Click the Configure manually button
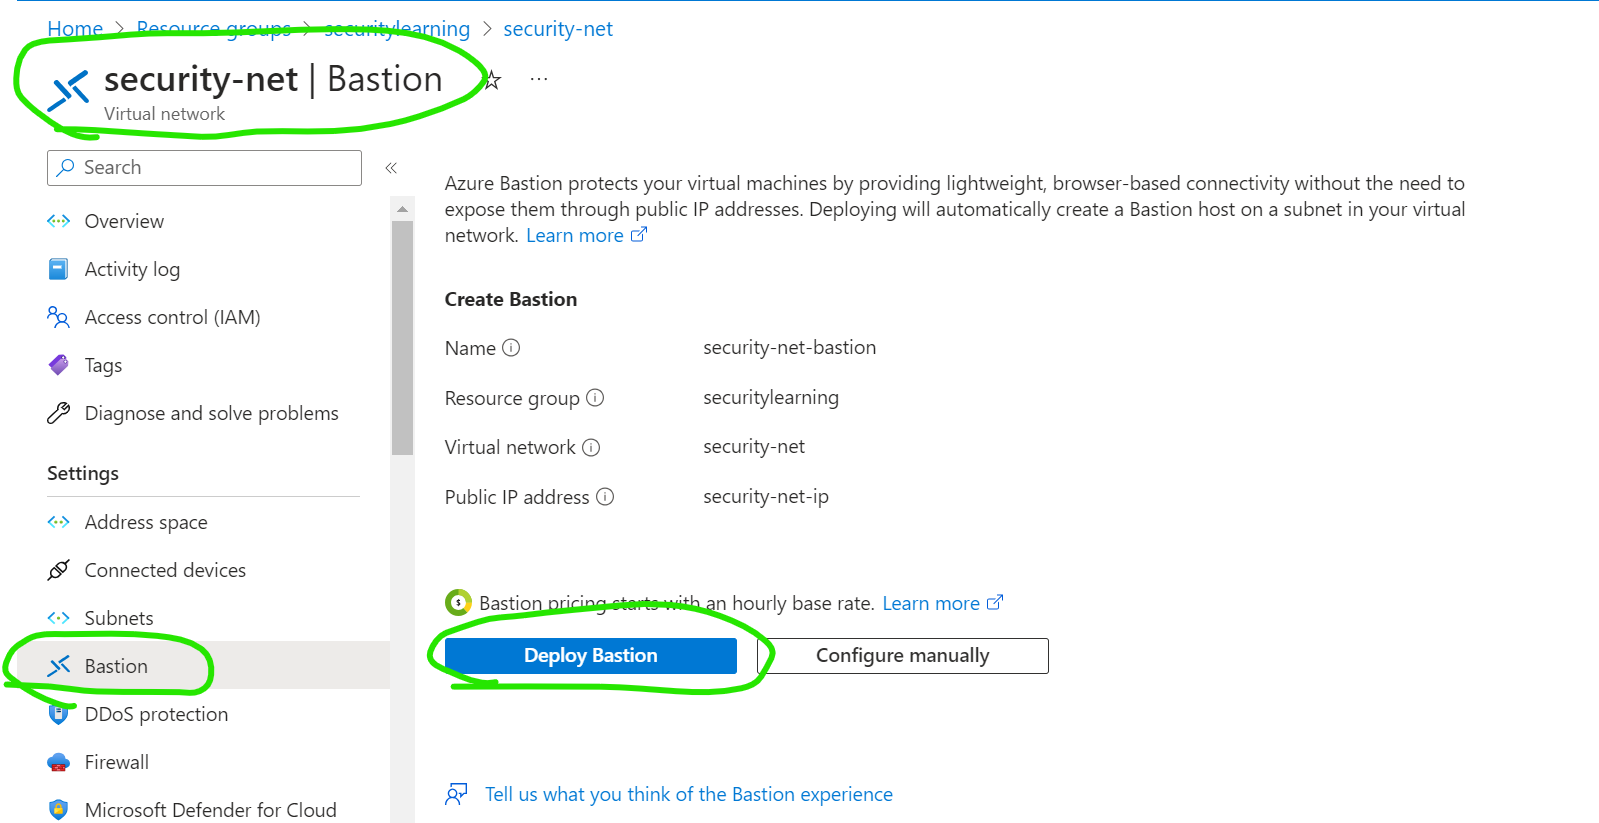 point(902,656)
